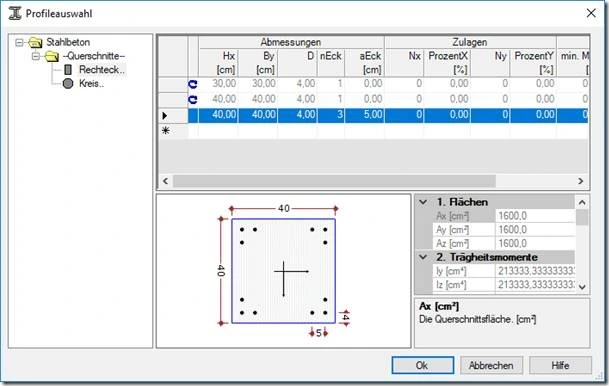Screen dimensions: 609x386
Task: Confirm selection with Ok button
Action: [423, 365]
